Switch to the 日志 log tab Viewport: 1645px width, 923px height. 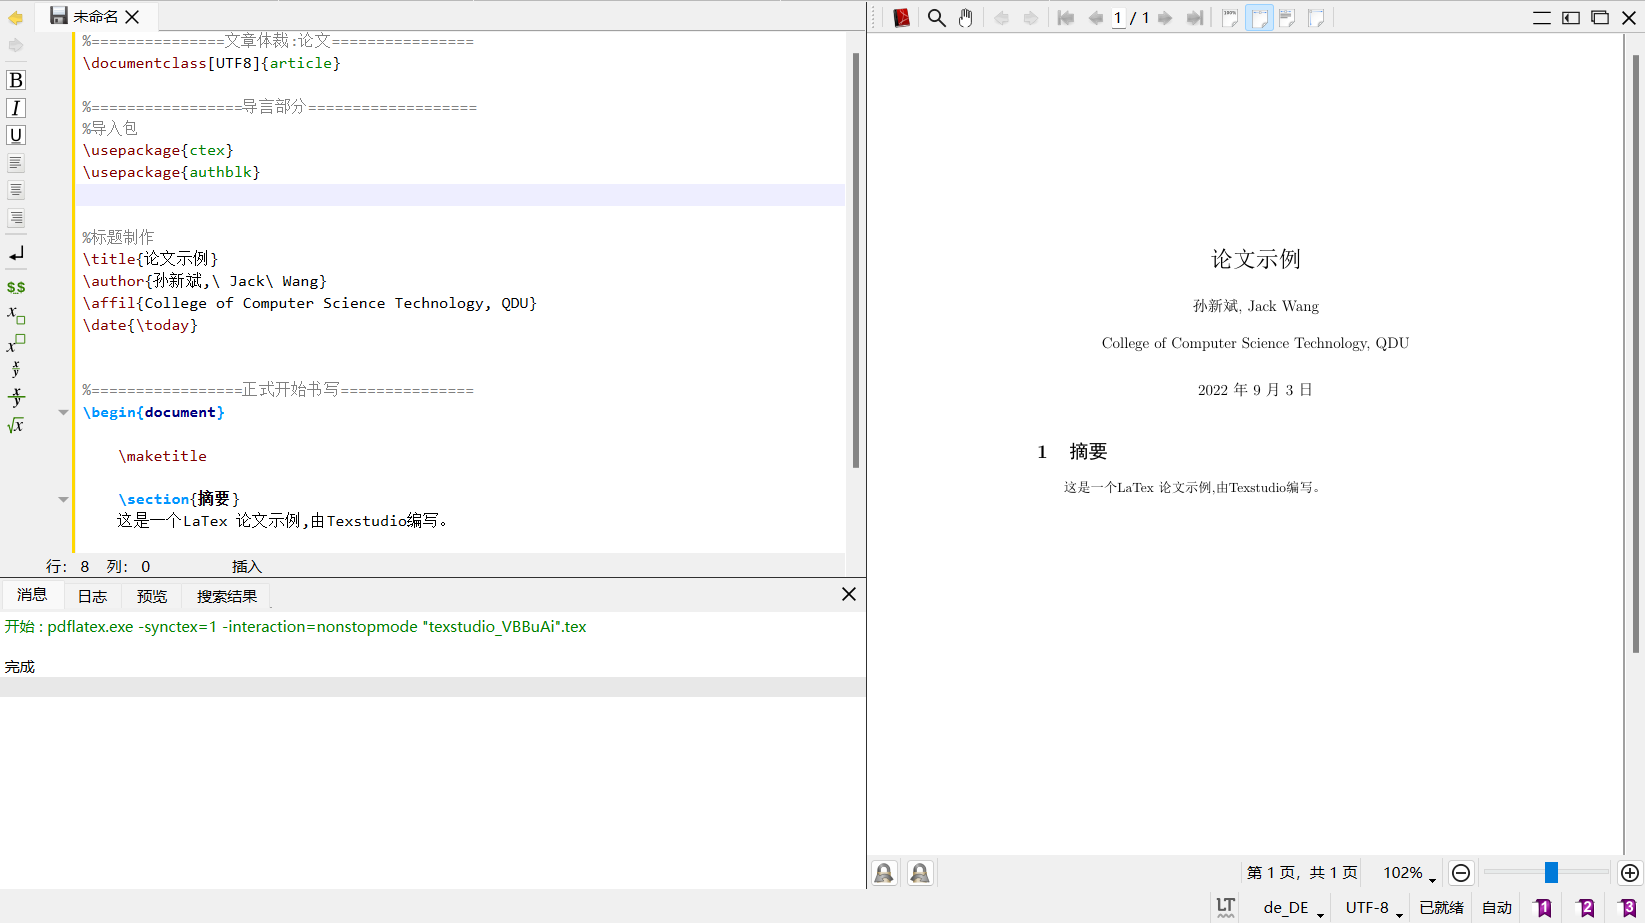93,596
